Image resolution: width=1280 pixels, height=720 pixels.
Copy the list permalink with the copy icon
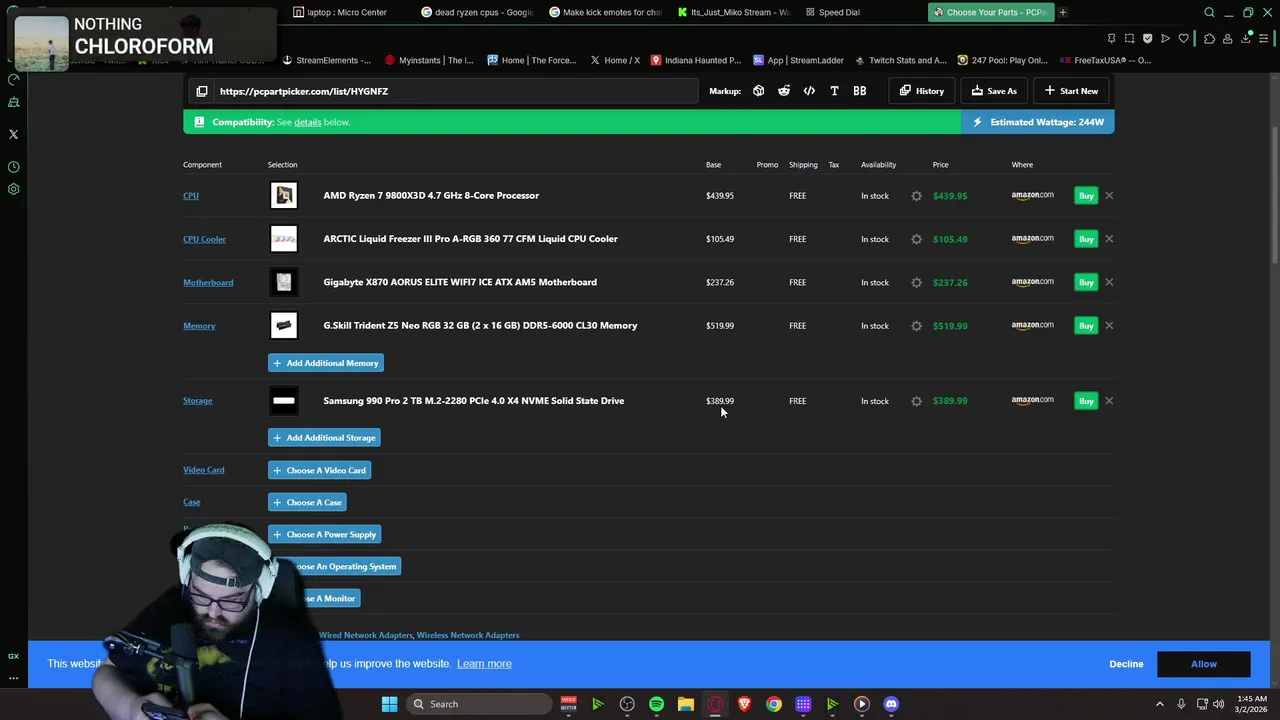click(202, 91)
